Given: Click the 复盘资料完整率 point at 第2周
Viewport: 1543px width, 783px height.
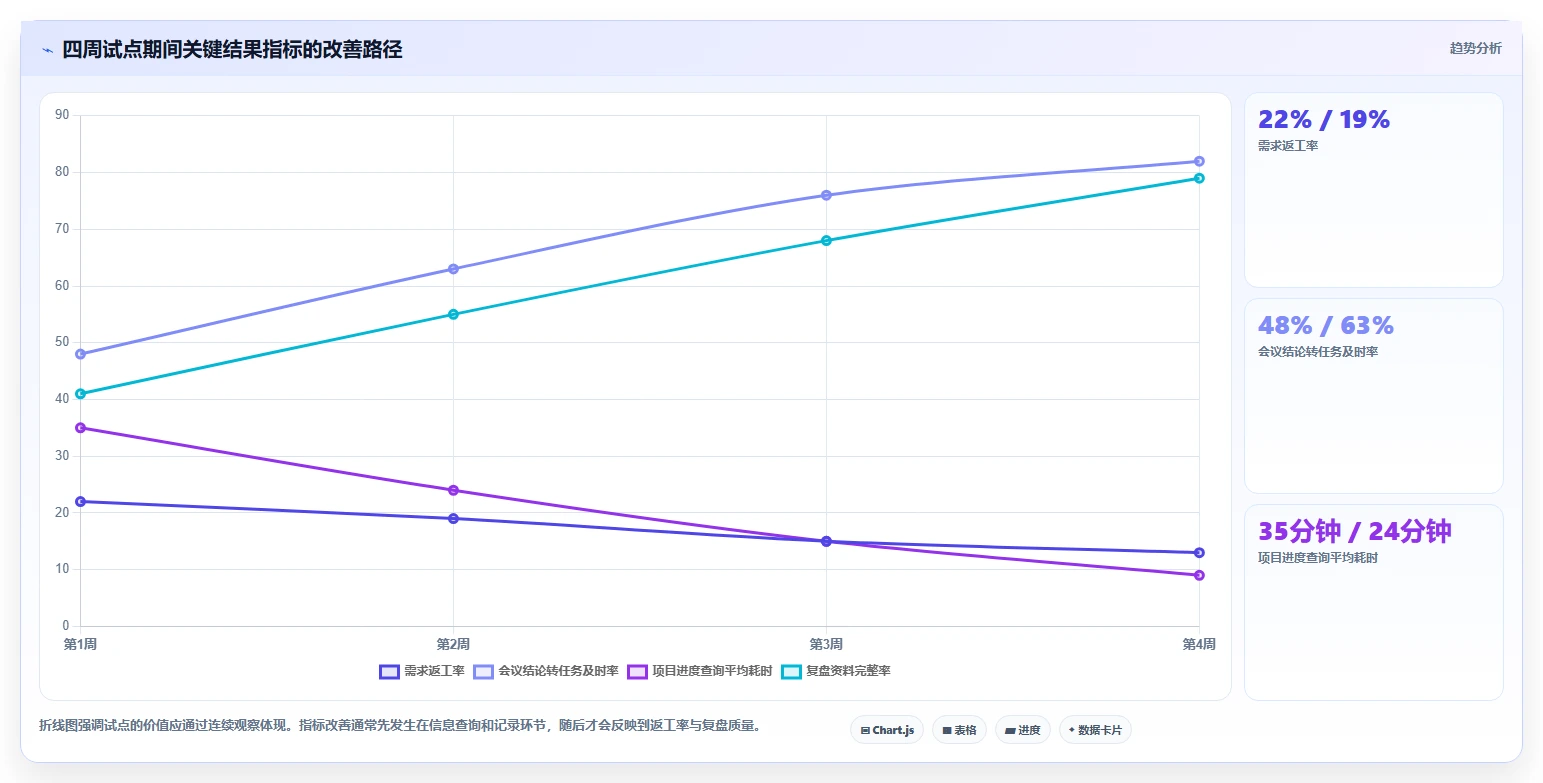Looking at the screenshot, I should tap(453, 314).
